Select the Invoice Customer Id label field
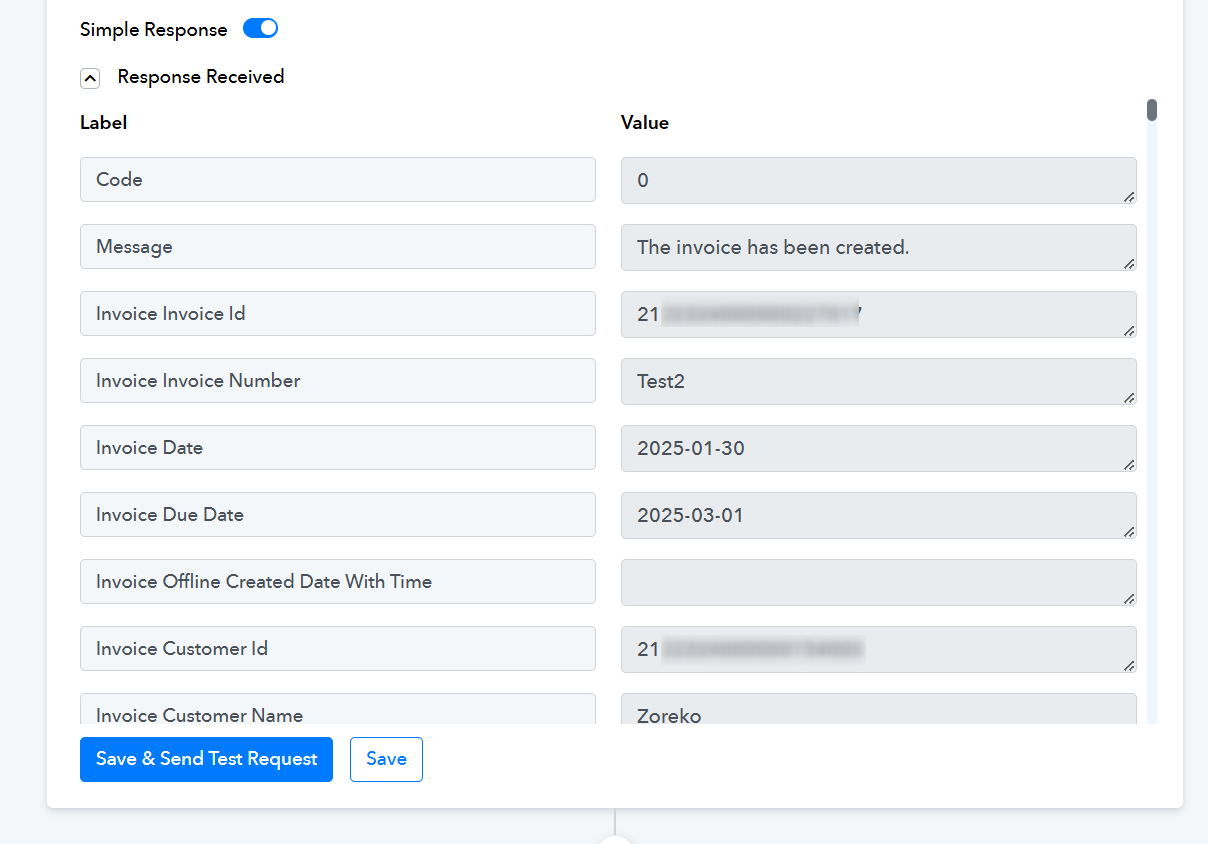1208x844 pixels. pyautogui.click(x=338, y=649)
